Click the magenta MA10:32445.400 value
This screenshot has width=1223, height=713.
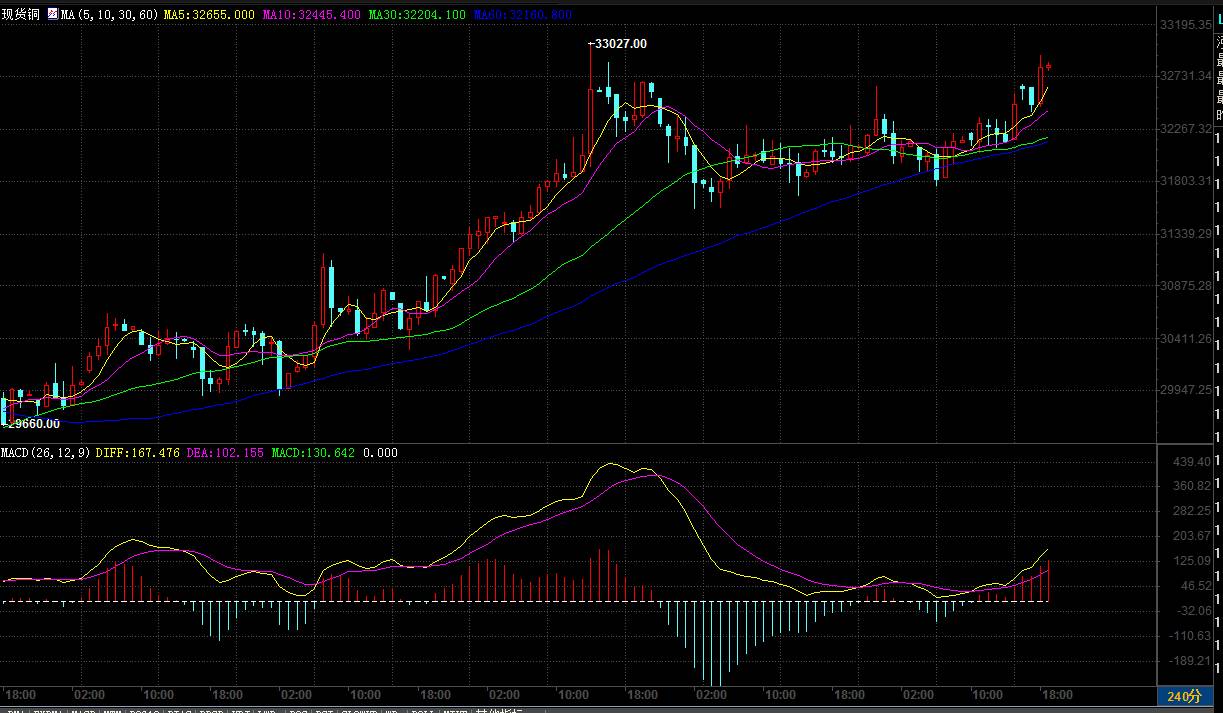pos(311,15)
